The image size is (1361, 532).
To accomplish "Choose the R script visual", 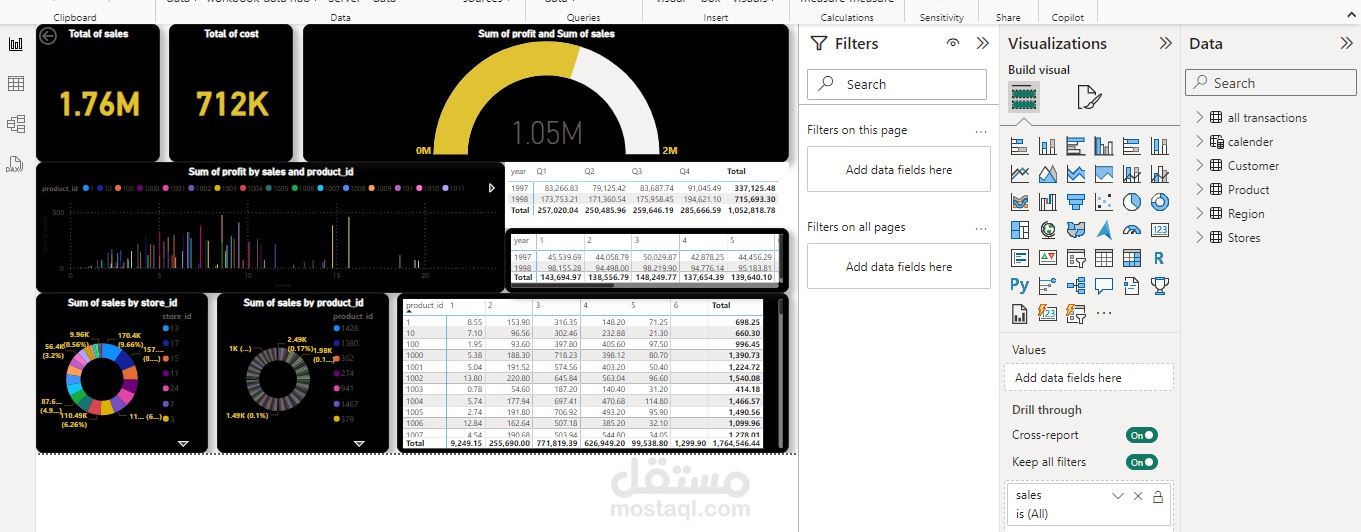I will [x=1160, y=258].
